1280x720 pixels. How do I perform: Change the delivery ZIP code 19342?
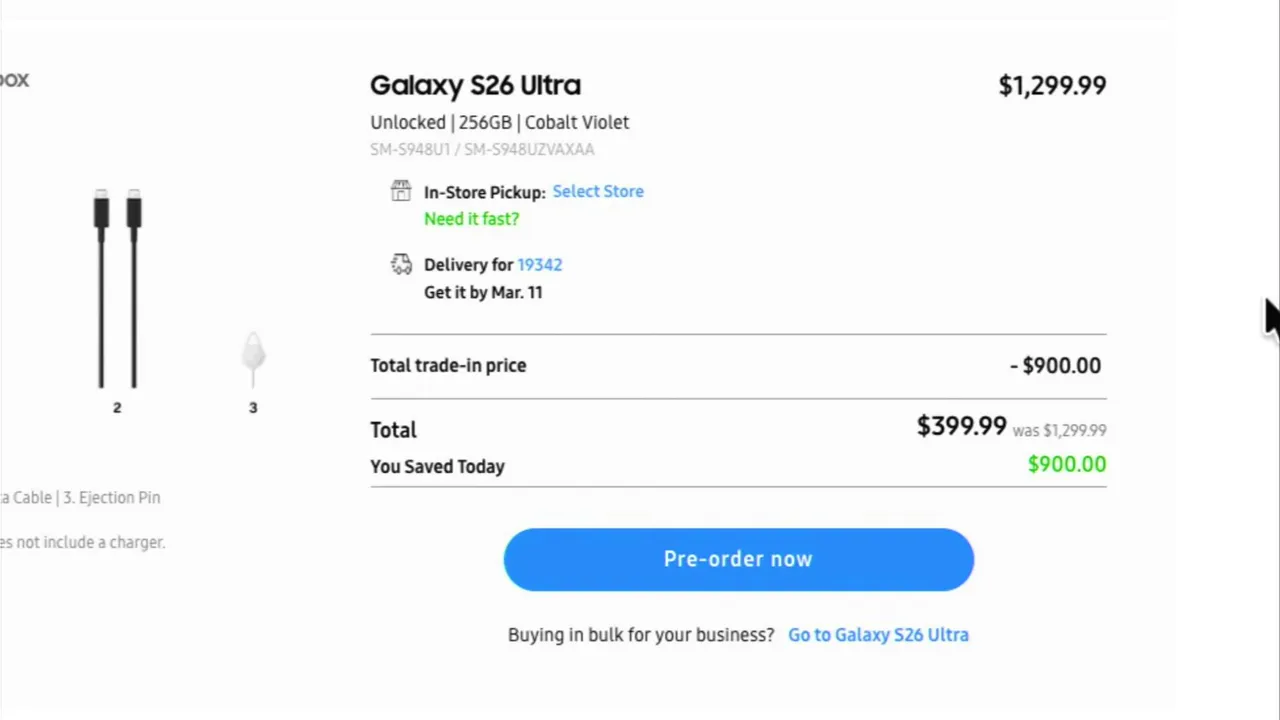(x=540, y=265)
